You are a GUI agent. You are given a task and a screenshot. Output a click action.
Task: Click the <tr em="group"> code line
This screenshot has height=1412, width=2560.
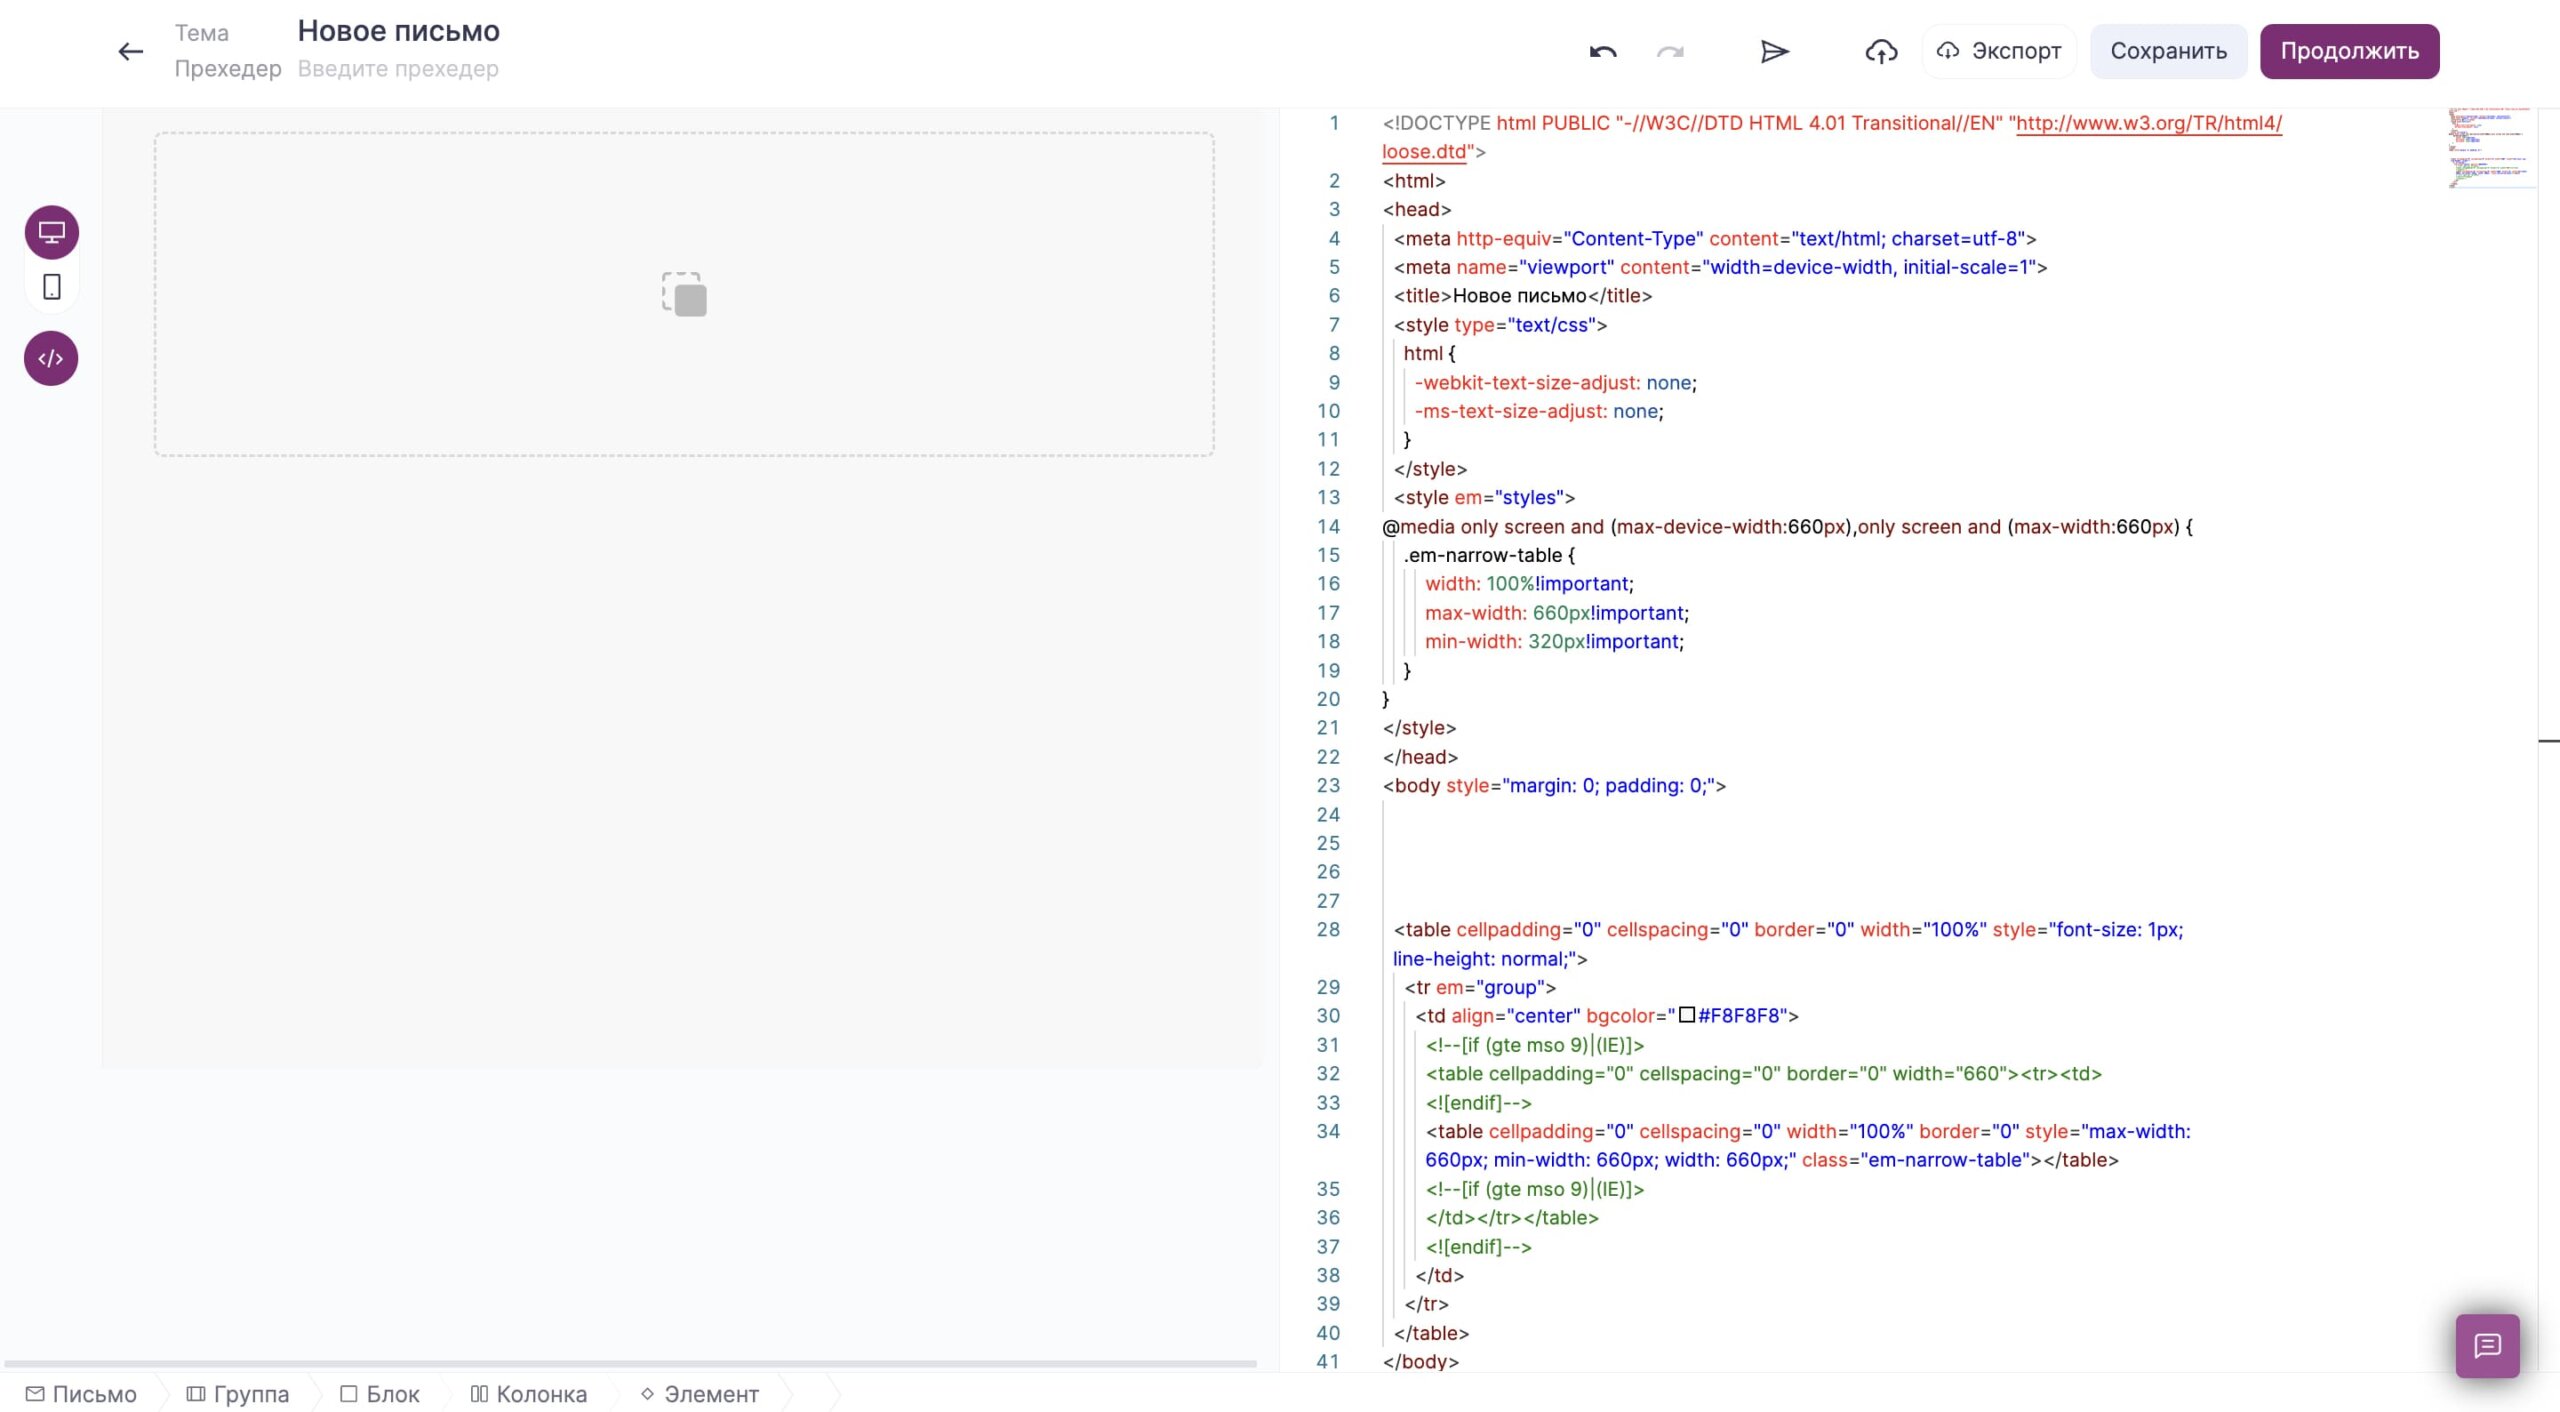tap(1480, 987)
